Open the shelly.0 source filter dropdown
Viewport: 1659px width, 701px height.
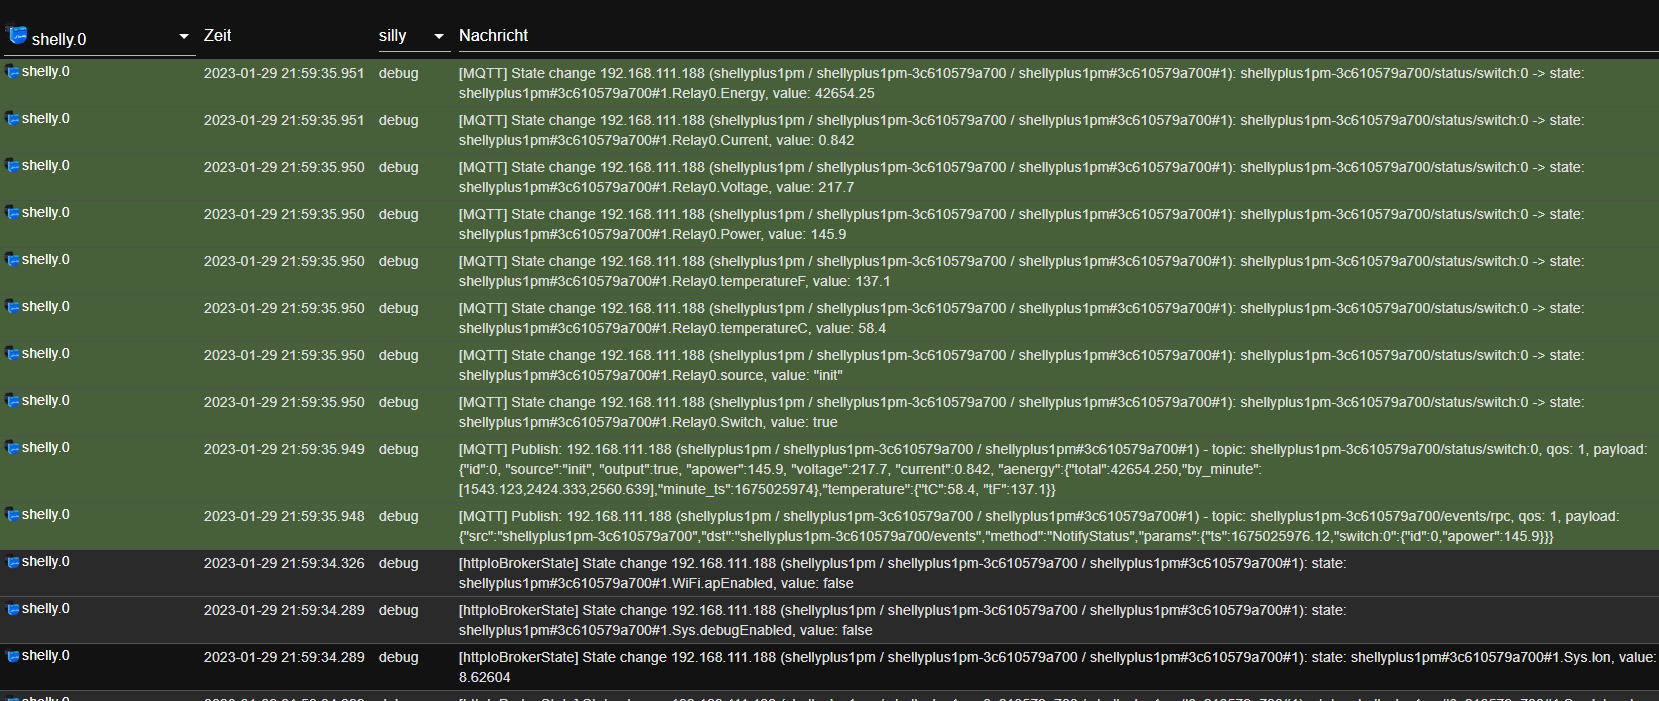click(98, 38)
